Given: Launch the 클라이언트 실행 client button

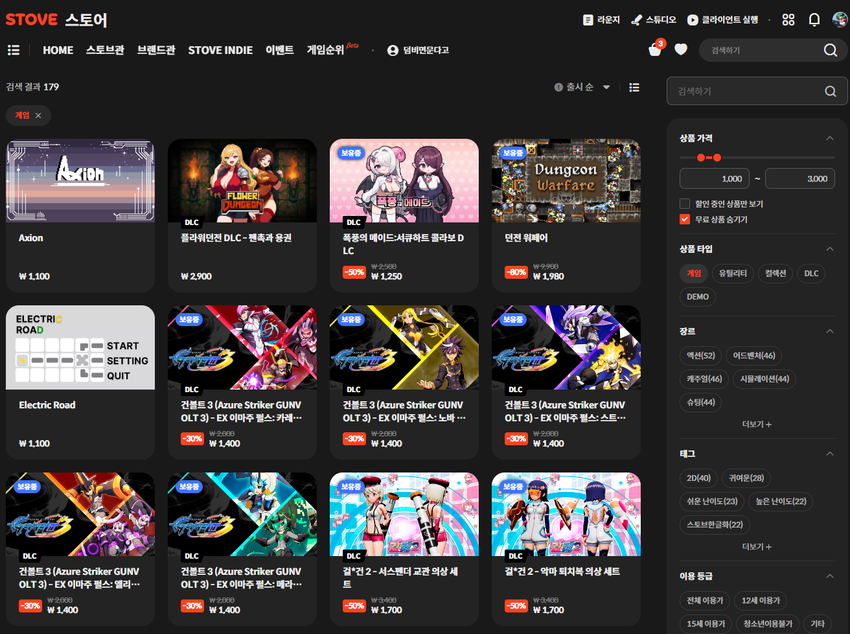Looking at the screenshot, I should coord(723,20).
